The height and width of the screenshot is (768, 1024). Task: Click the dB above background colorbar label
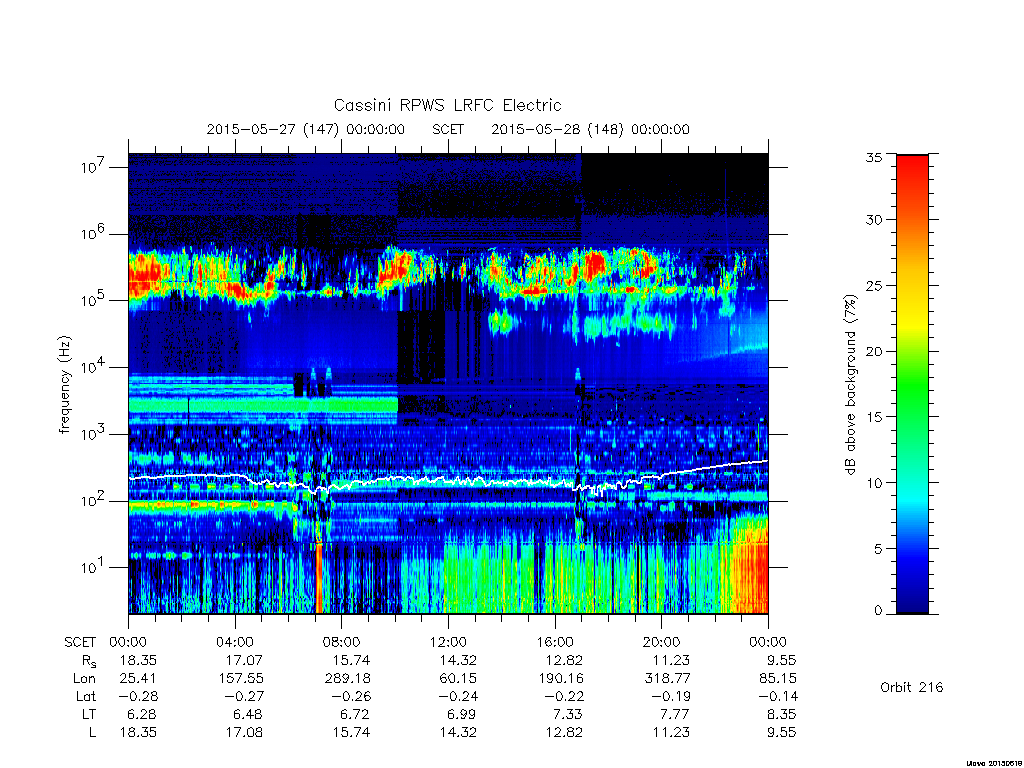click(850, 385)
